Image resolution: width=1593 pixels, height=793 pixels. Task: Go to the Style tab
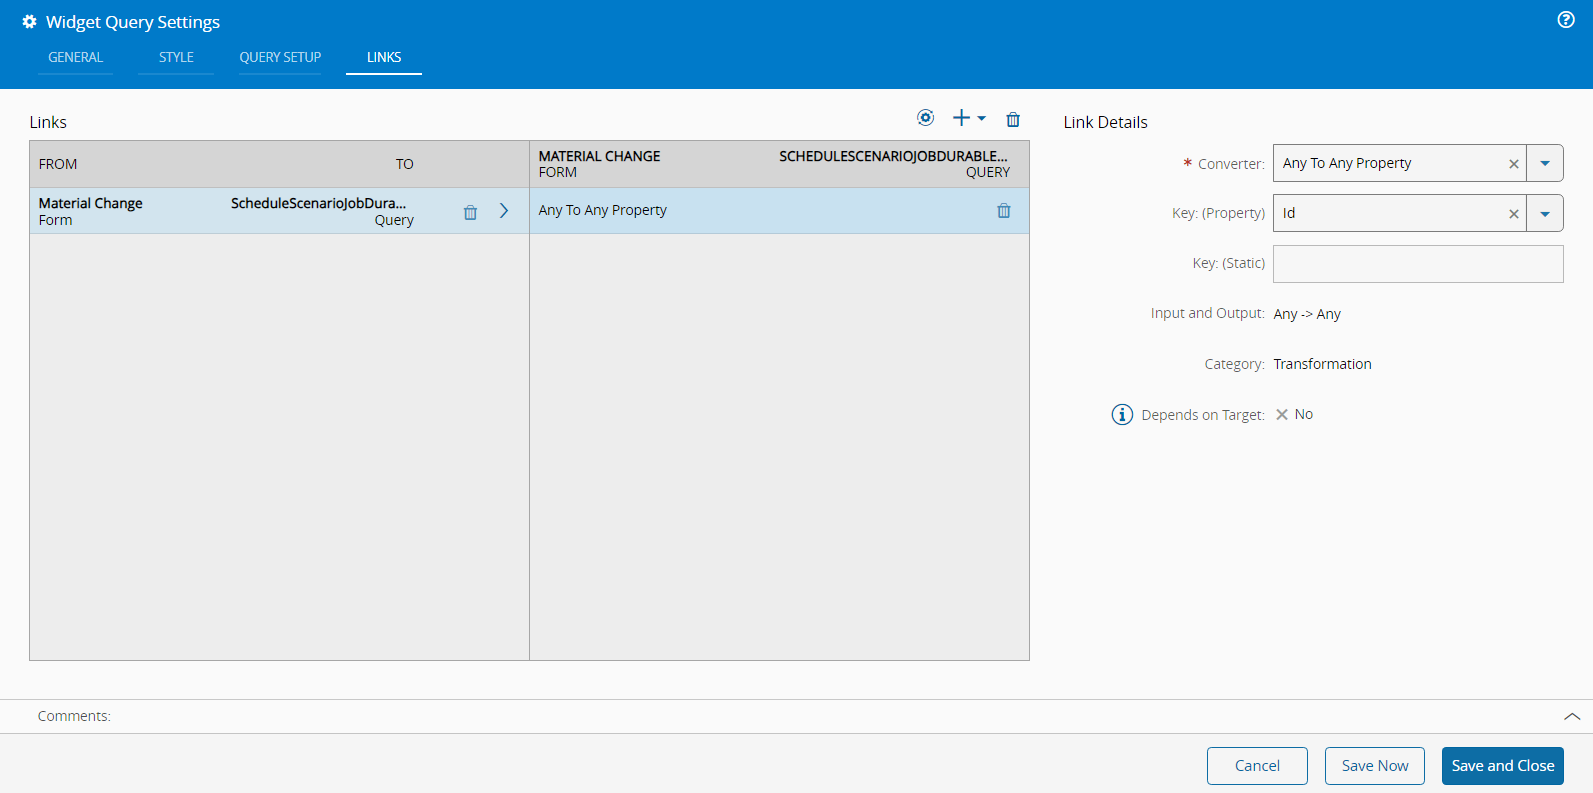coord(176,58)
